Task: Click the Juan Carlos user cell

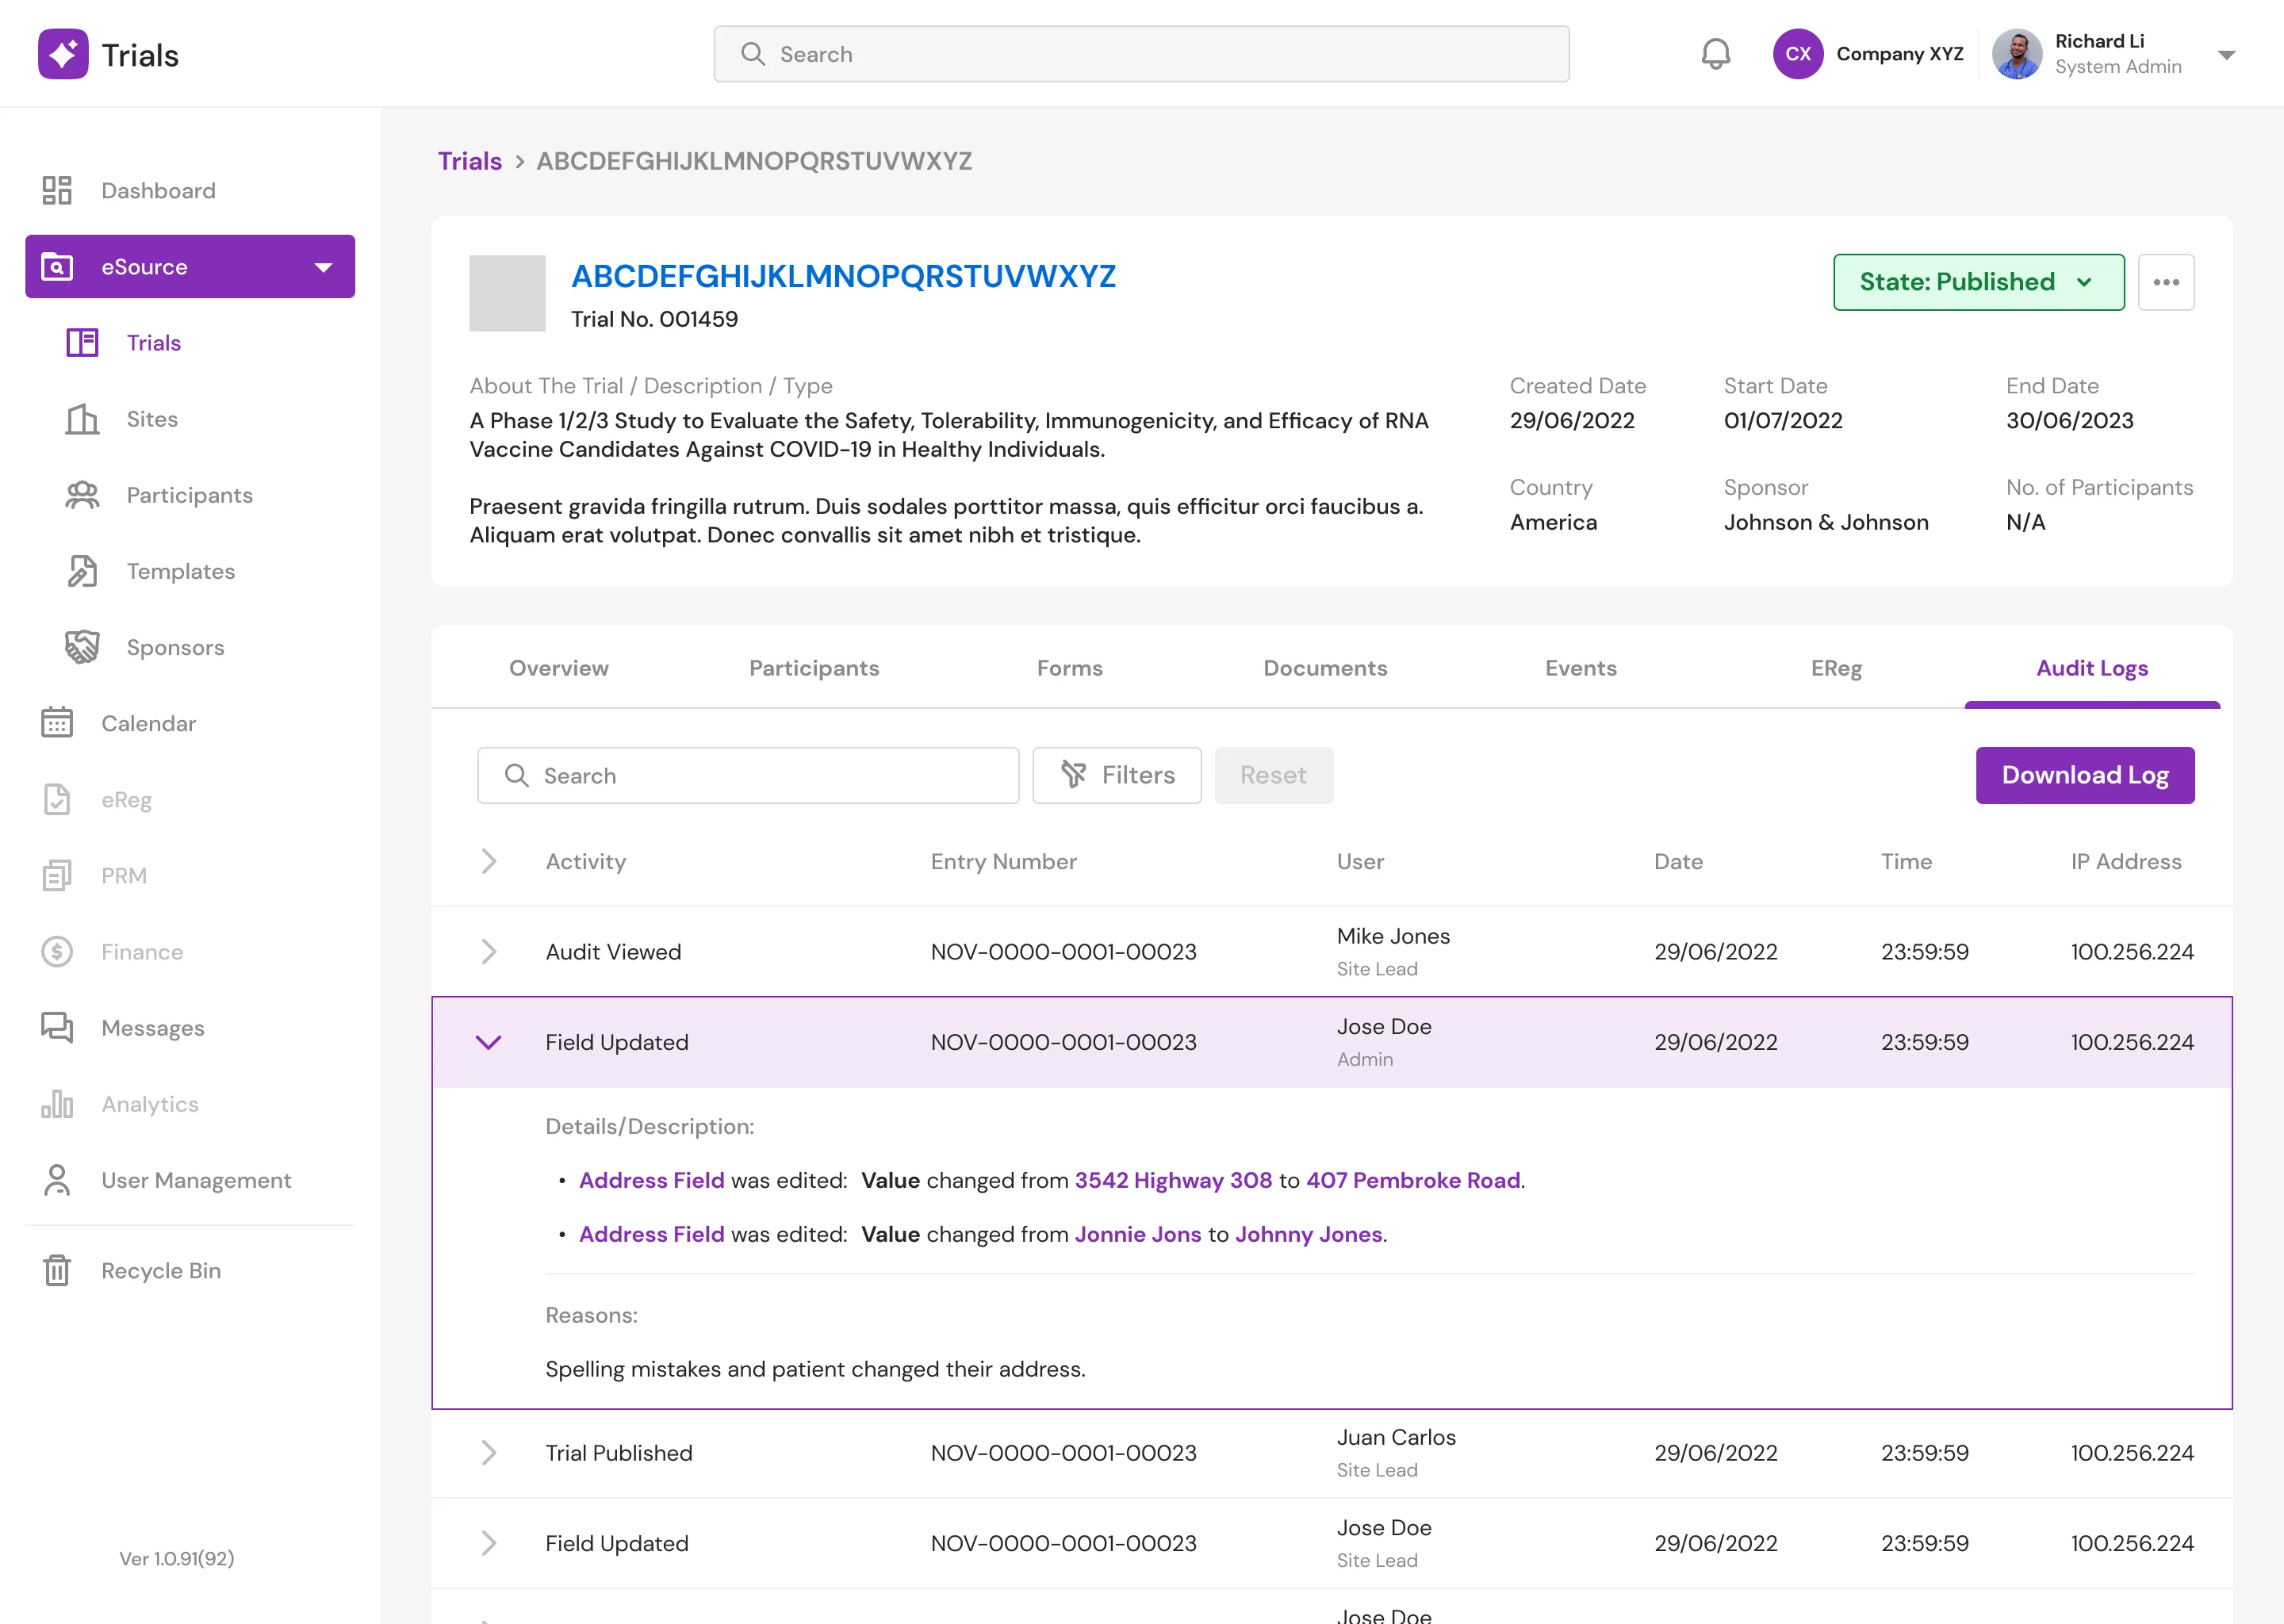Action: click(x=1396, y=1452)
